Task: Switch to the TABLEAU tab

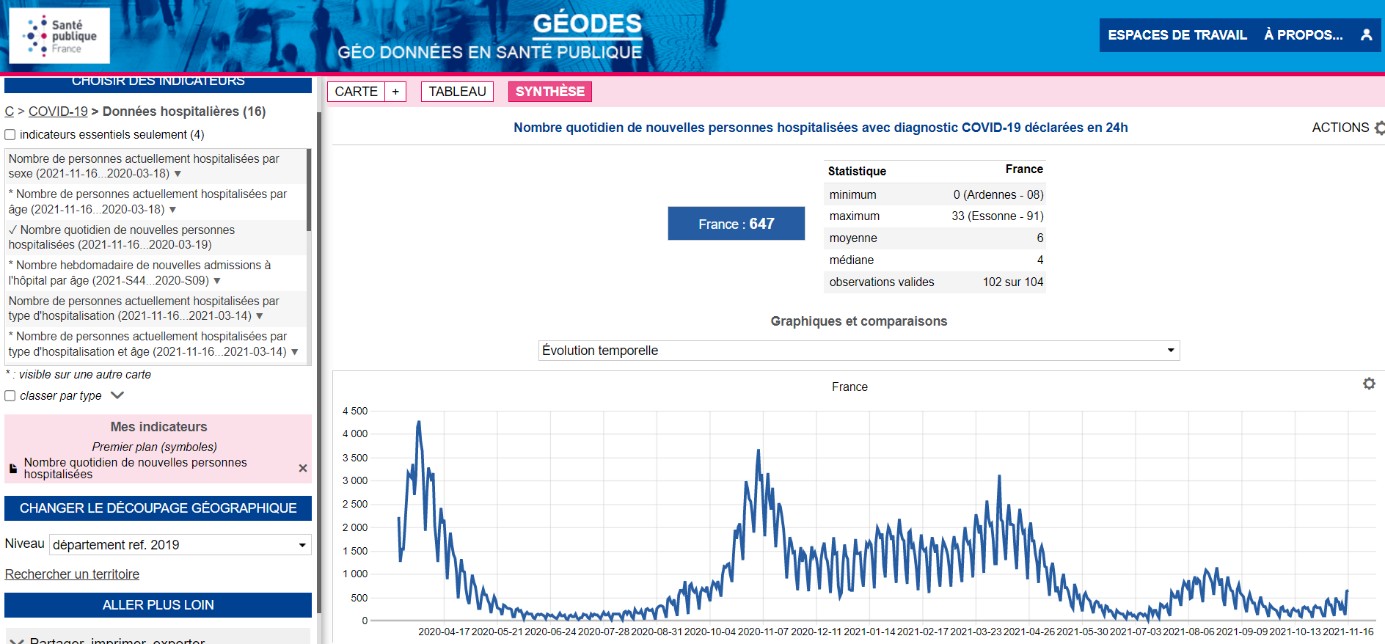Action: [x=457, y=92]
